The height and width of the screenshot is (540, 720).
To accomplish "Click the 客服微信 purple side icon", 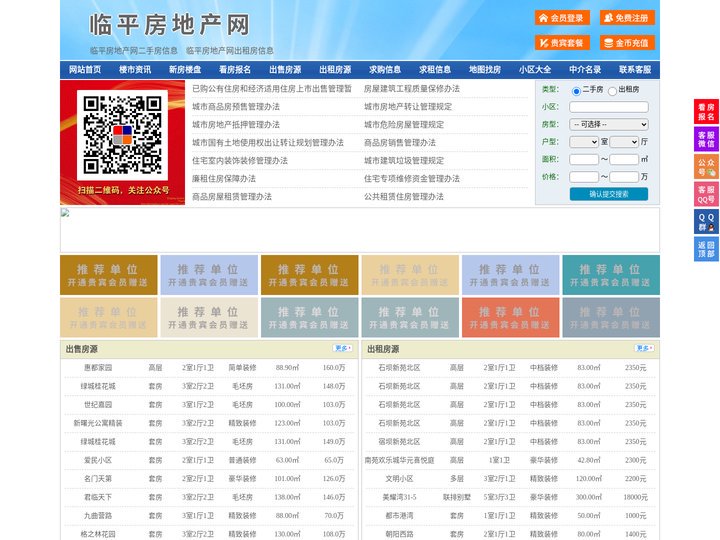I will point(706,139).
